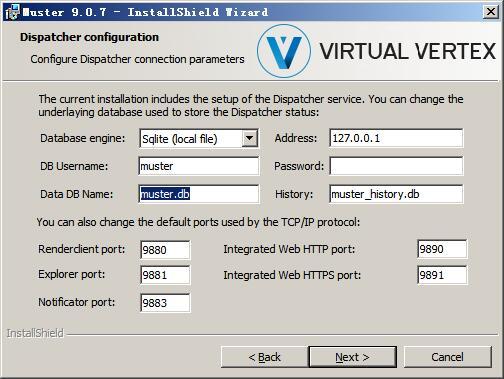Click the "Dispatcher configuration" heading

point(89,37)
